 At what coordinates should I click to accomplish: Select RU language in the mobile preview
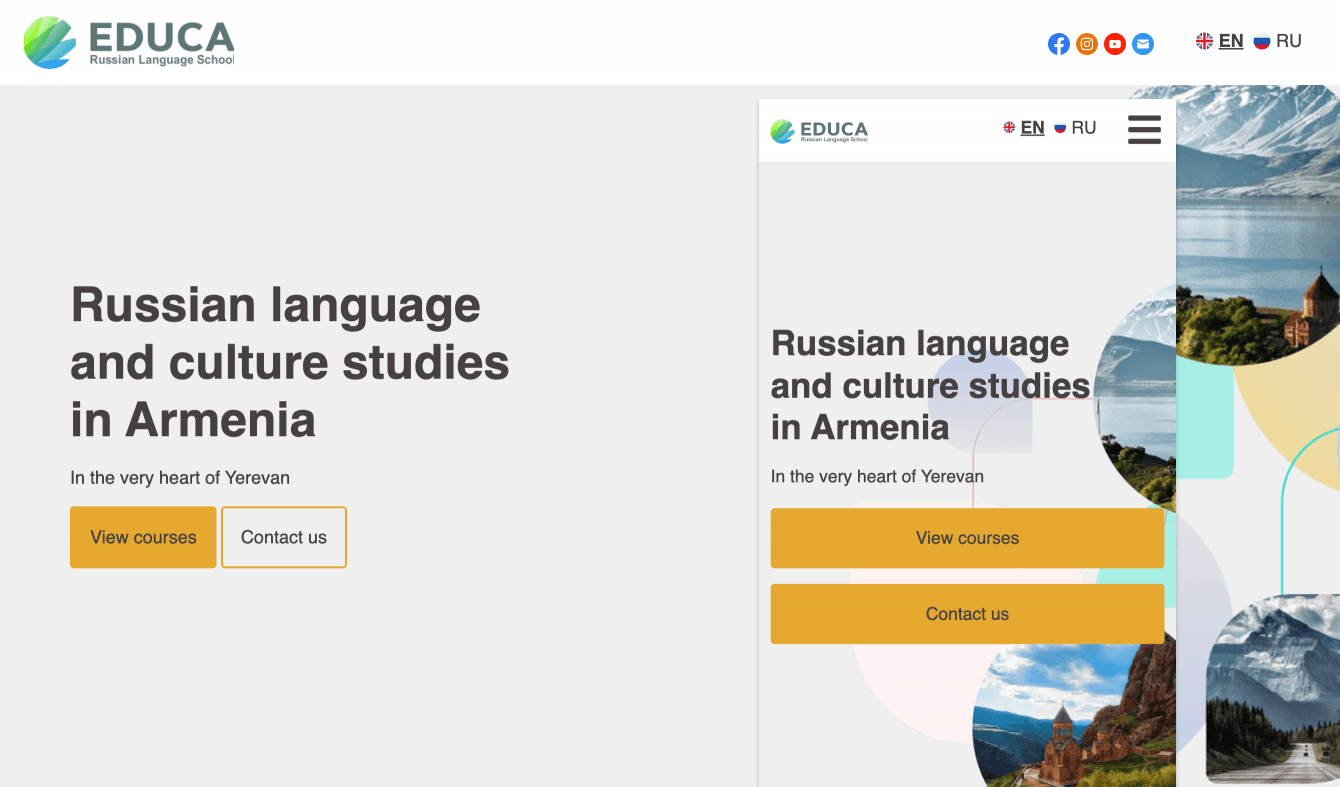[1084, 128]
